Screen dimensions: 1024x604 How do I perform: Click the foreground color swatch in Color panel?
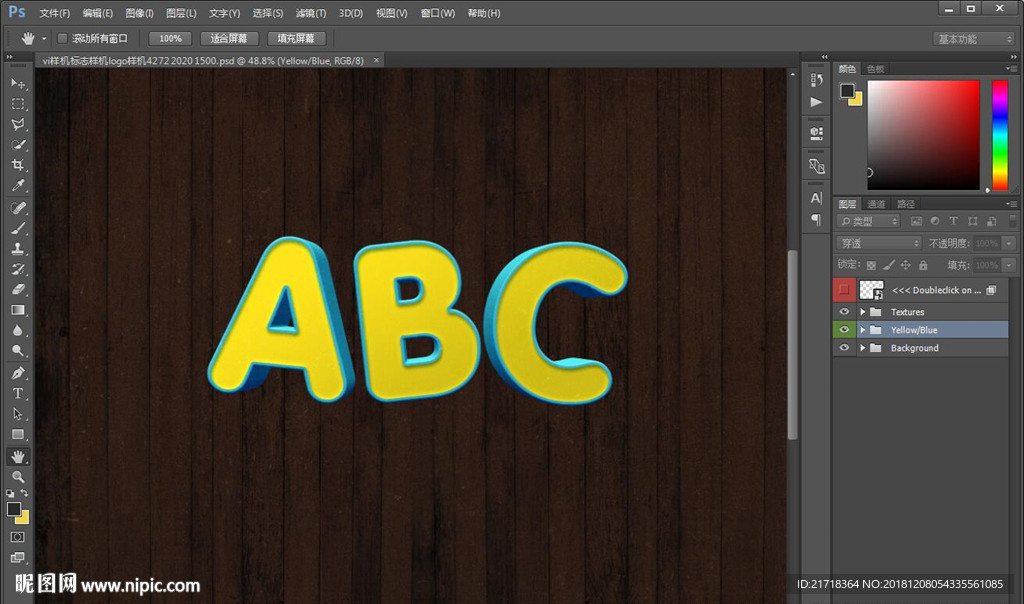pyautogui.click(x=847, y=90)
